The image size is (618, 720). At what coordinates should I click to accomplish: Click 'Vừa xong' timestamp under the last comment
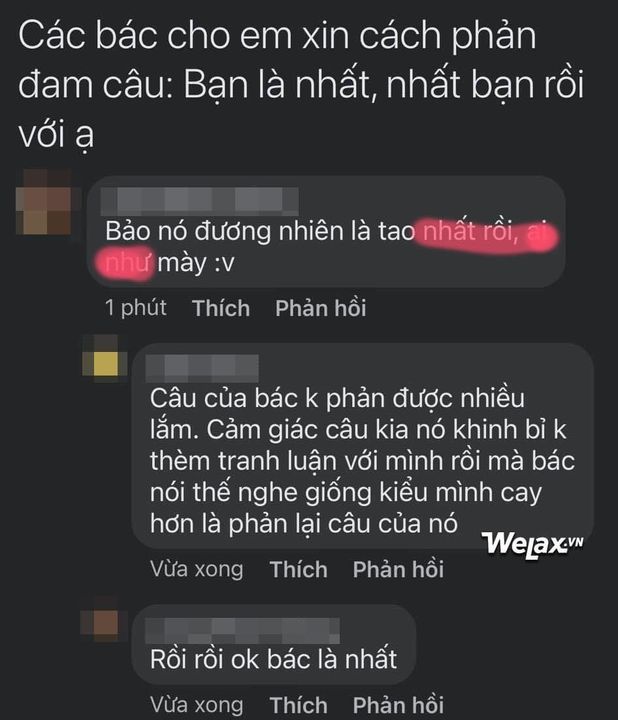point(197,705)
